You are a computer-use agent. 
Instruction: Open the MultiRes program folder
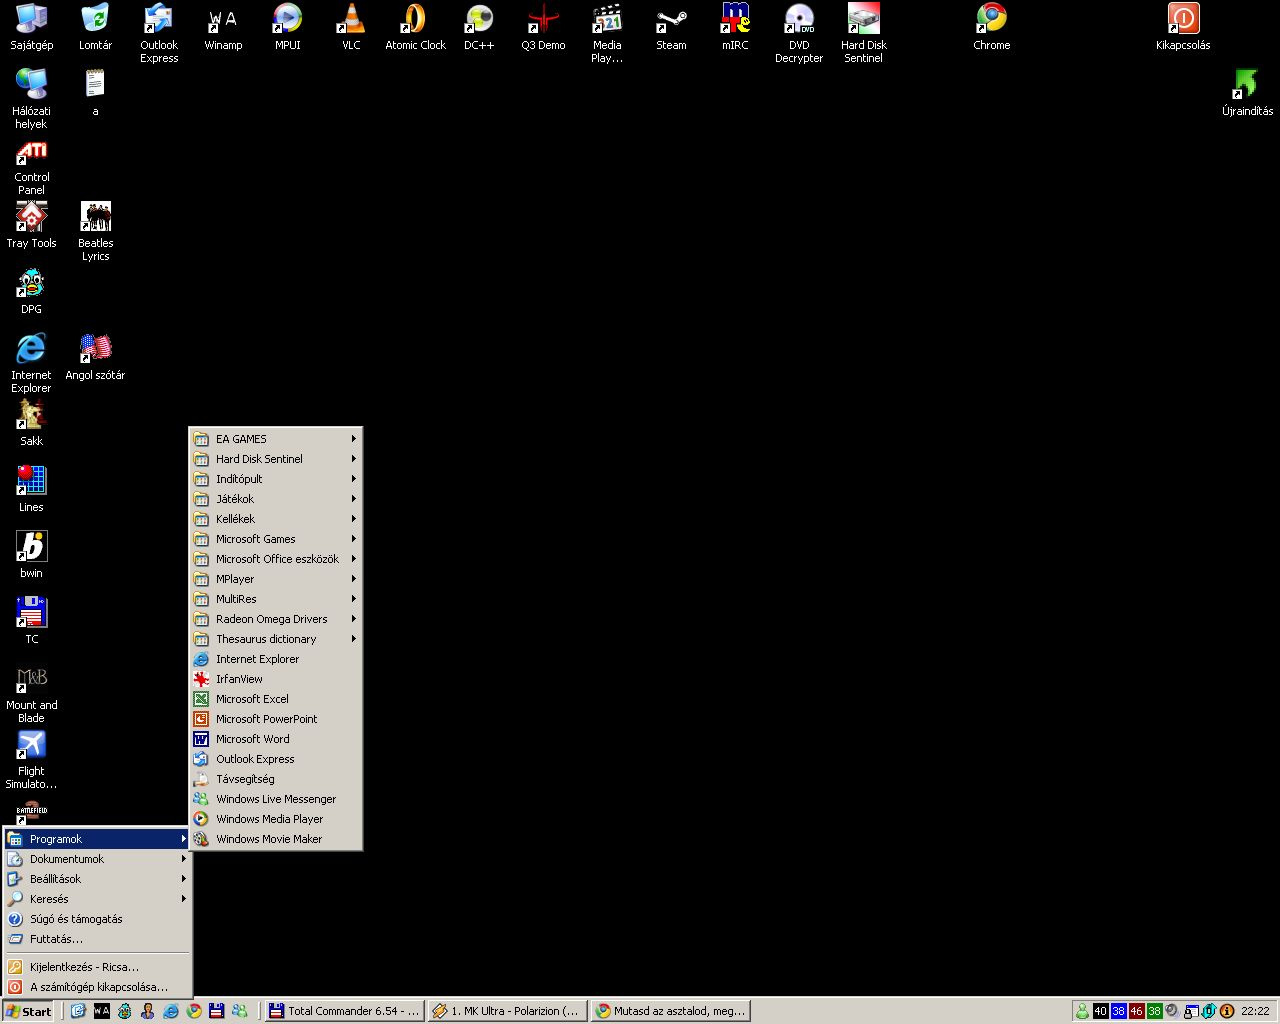pyautogui.click(x=275, y=599)
